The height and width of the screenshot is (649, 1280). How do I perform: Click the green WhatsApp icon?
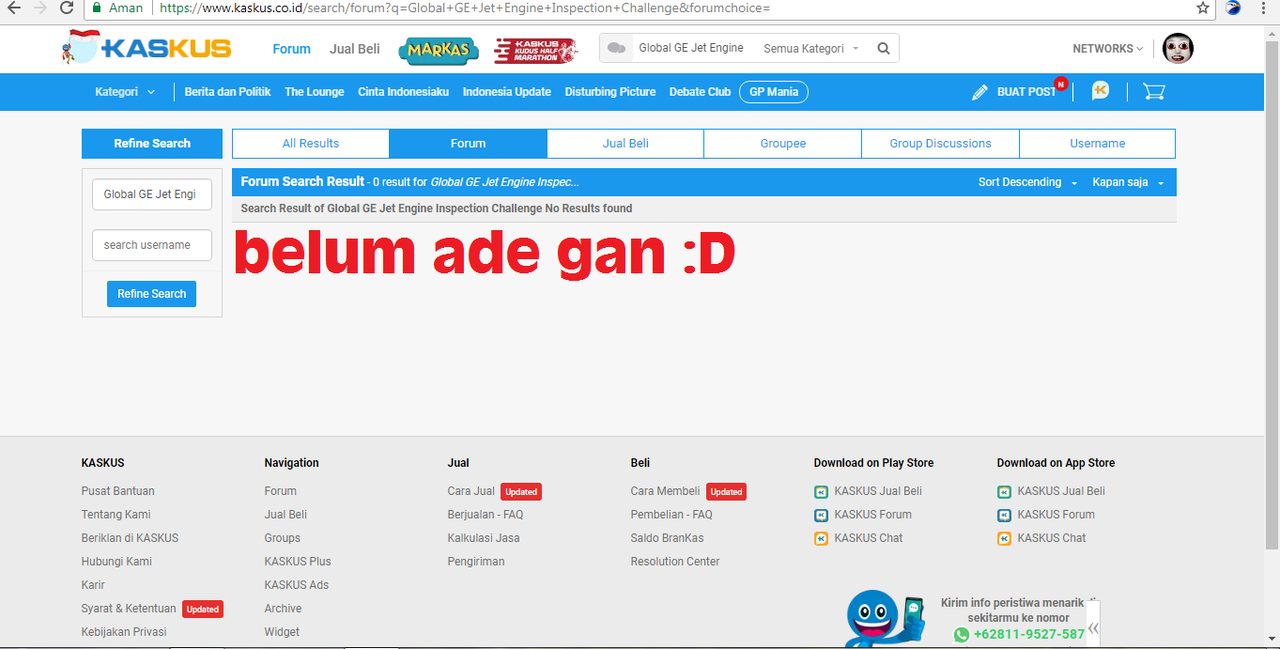pos(962,634)
